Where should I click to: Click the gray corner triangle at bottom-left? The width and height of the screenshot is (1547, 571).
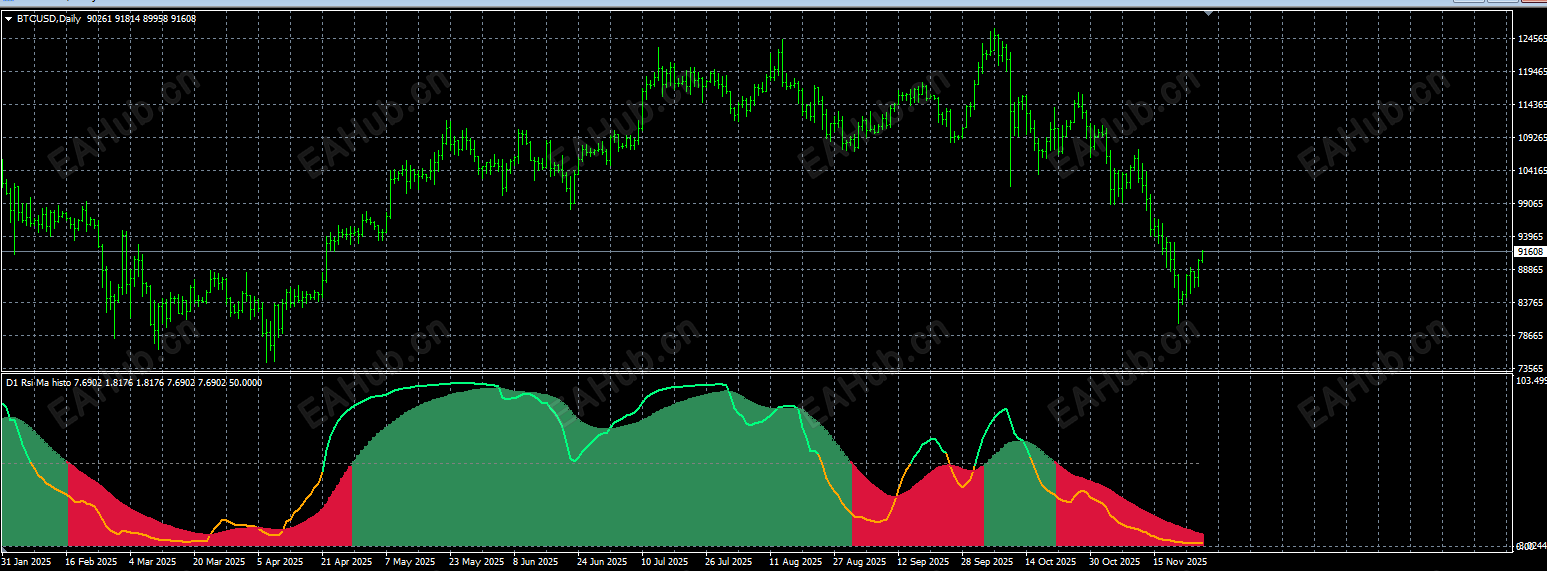pyautogui.click(x=4, y=550)
